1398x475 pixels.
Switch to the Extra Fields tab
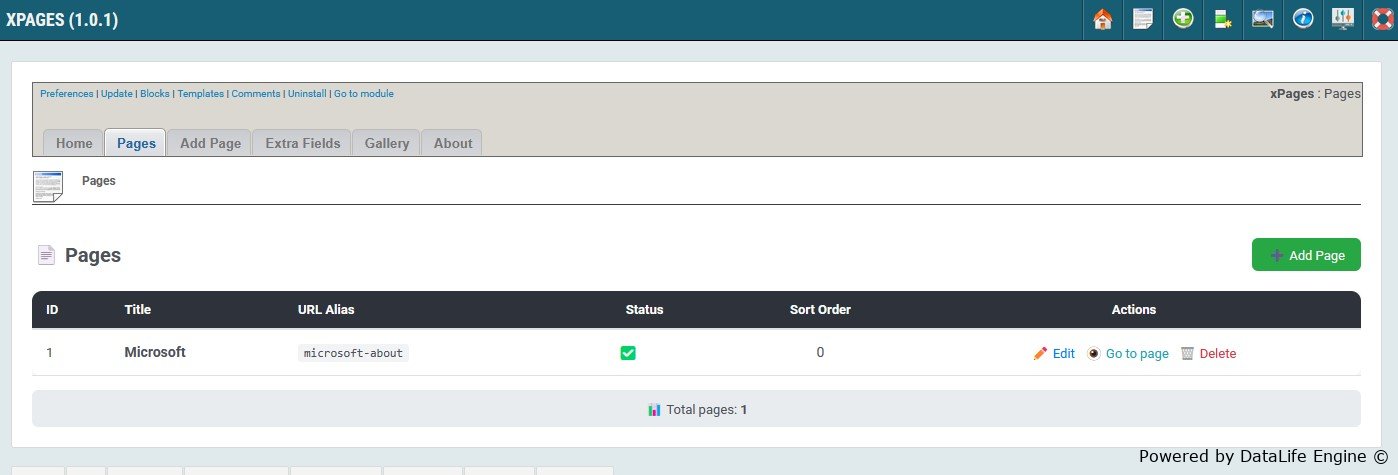tap(302, 143)
